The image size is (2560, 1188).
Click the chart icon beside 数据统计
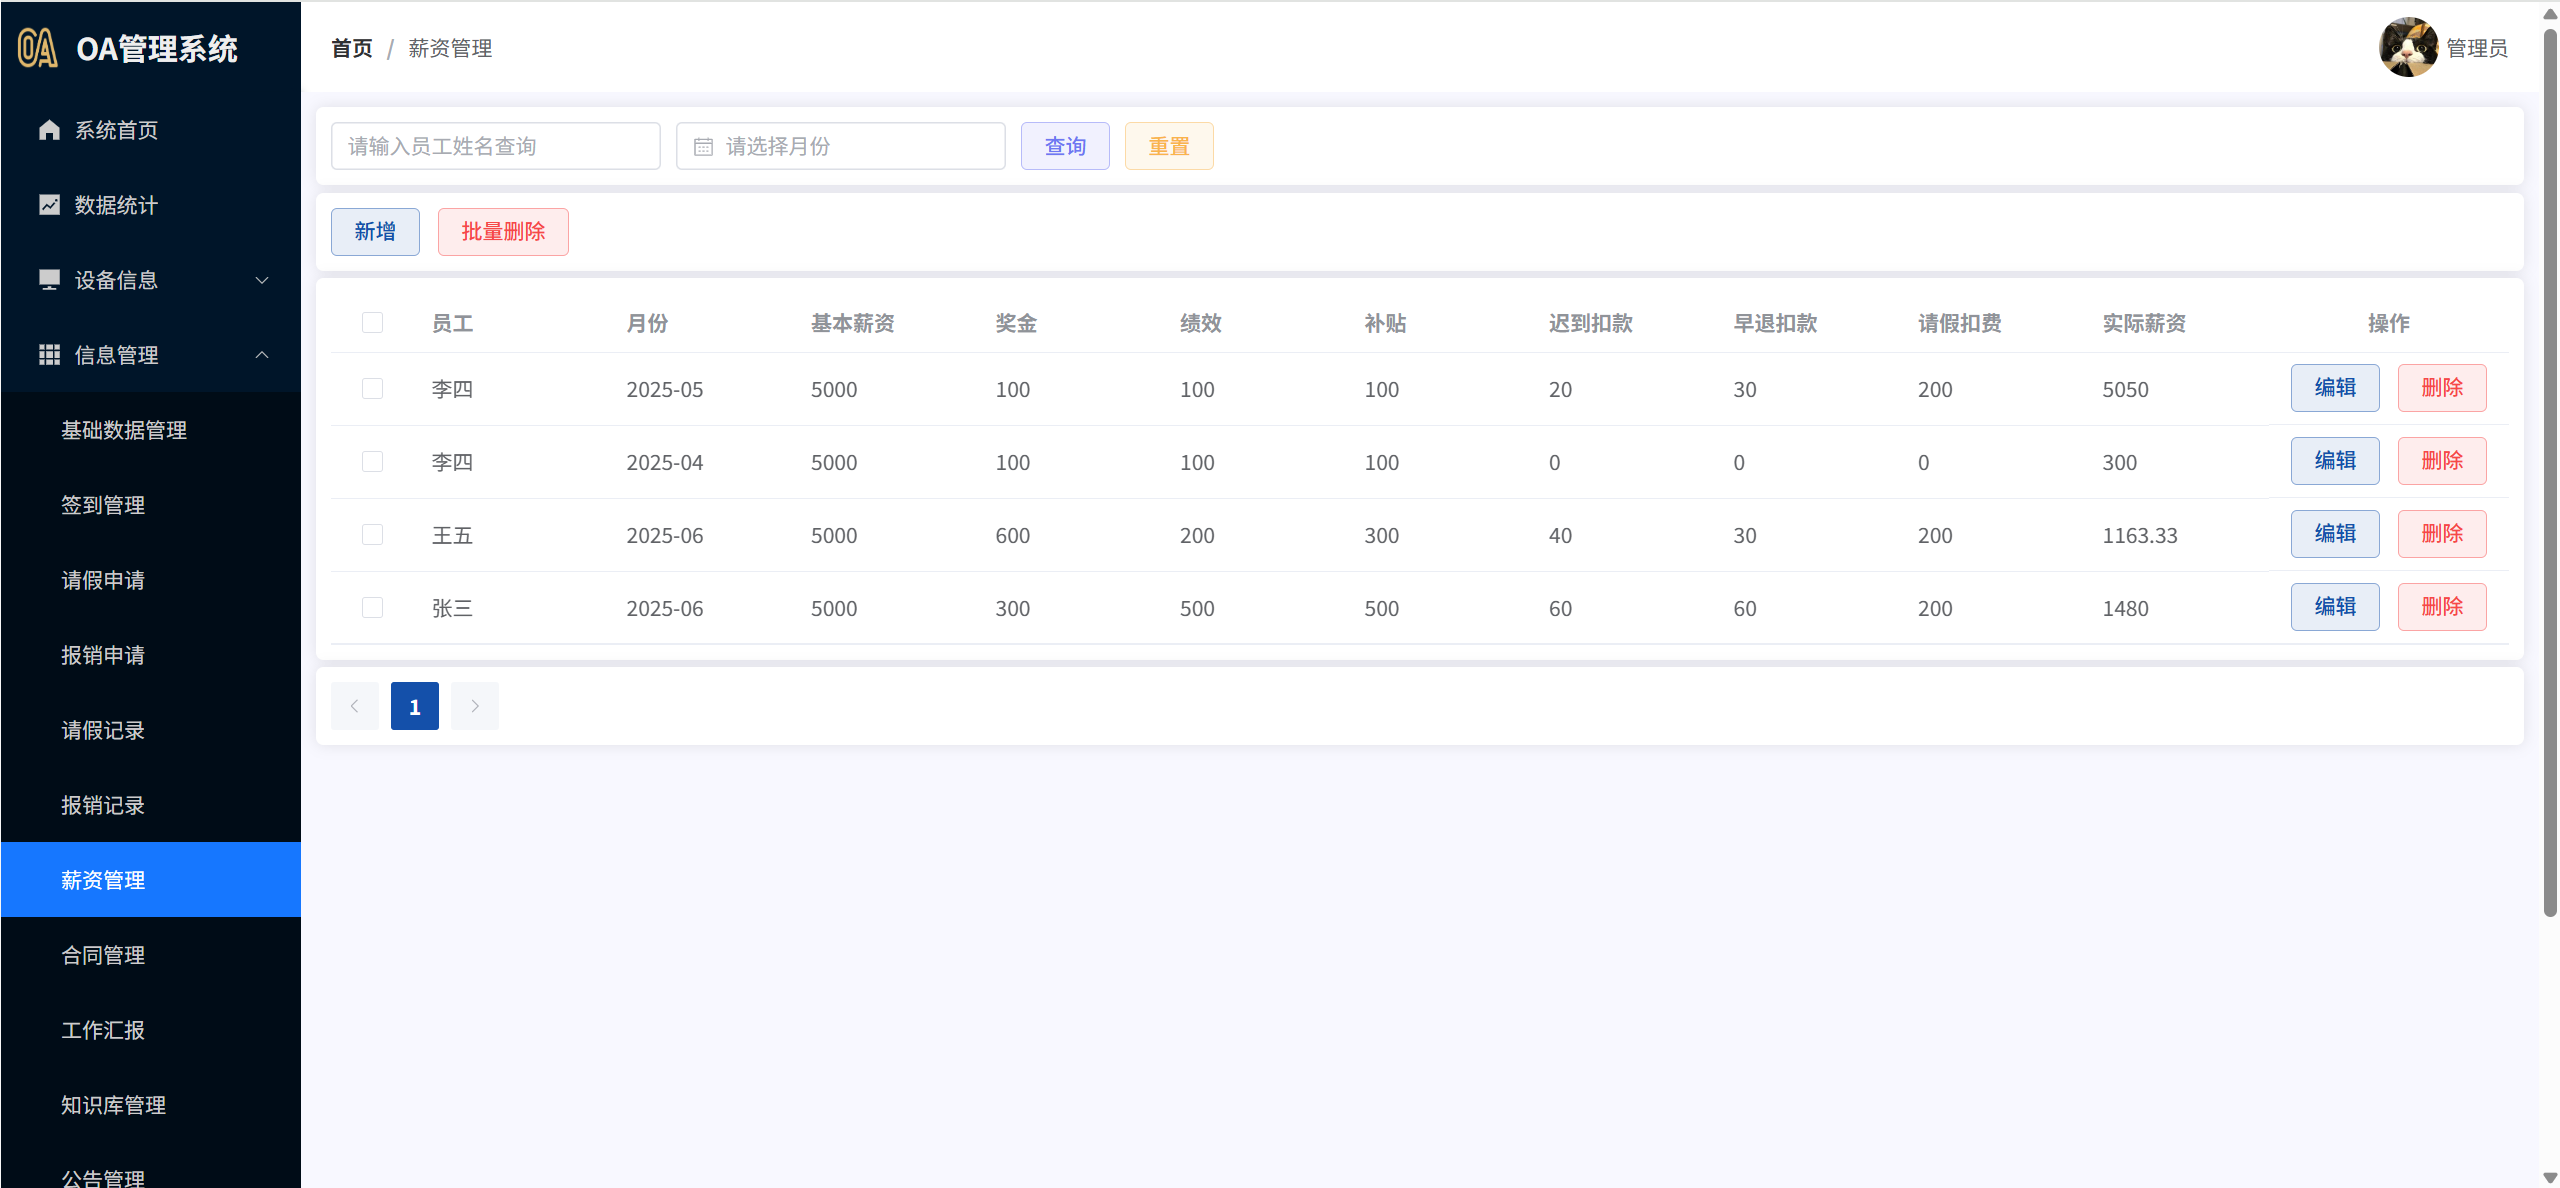pos(49,205)
